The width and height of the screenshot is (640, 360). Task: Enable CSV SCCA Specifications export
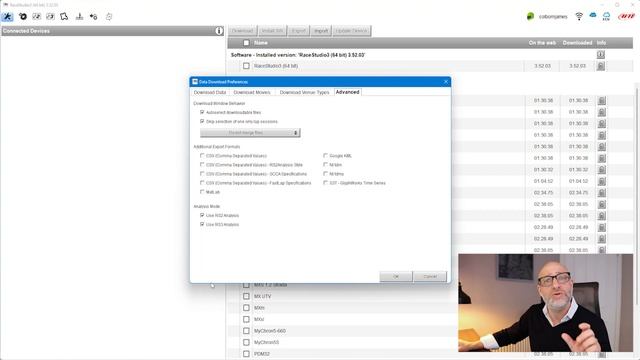click(202, 174)
